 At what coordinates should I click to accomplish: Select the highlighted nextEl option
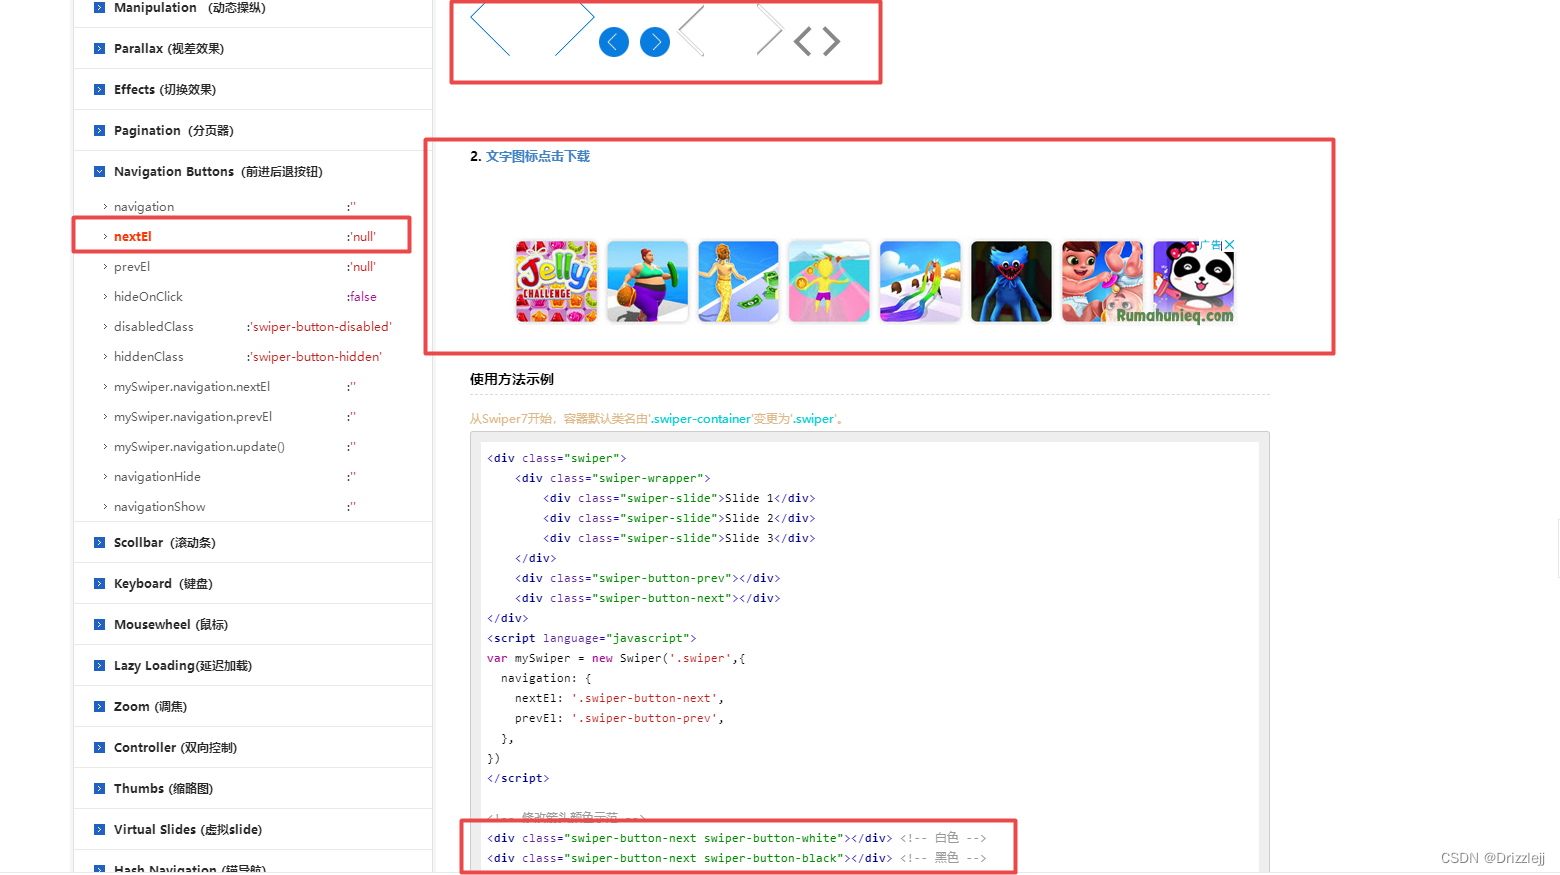(133, 237)
